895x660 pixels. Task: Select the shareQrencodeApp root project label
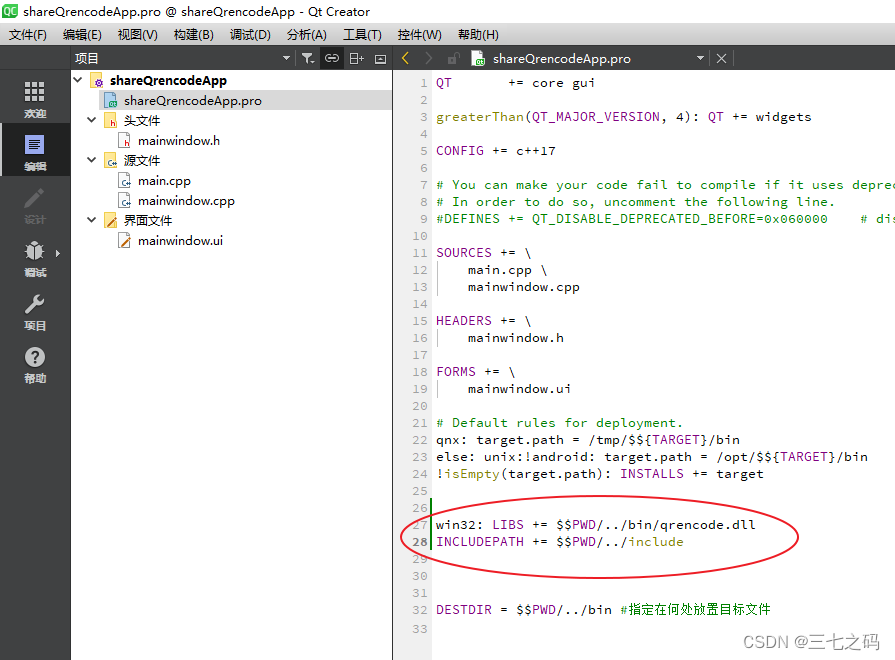point(168,81)
